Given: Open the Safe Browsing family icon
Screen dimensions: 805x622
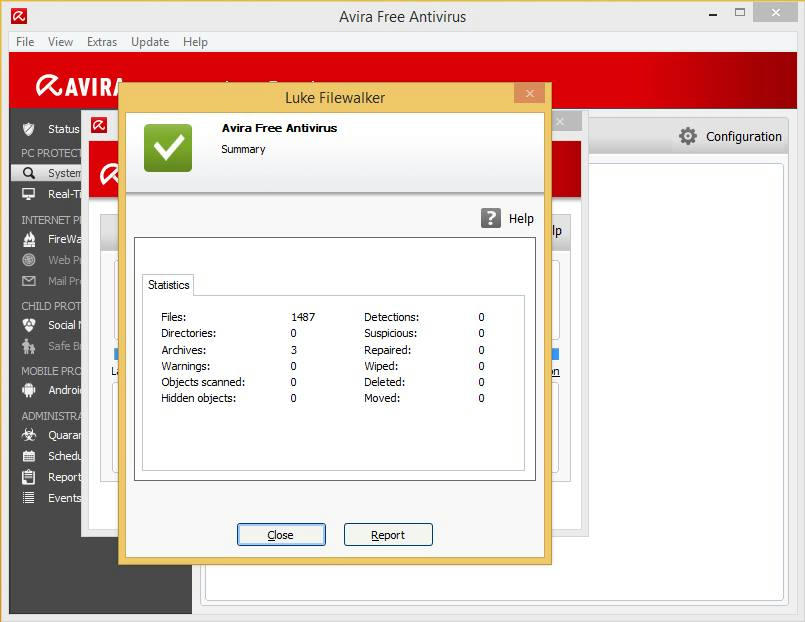Looking at the screenshot, I should pos(29,346).
